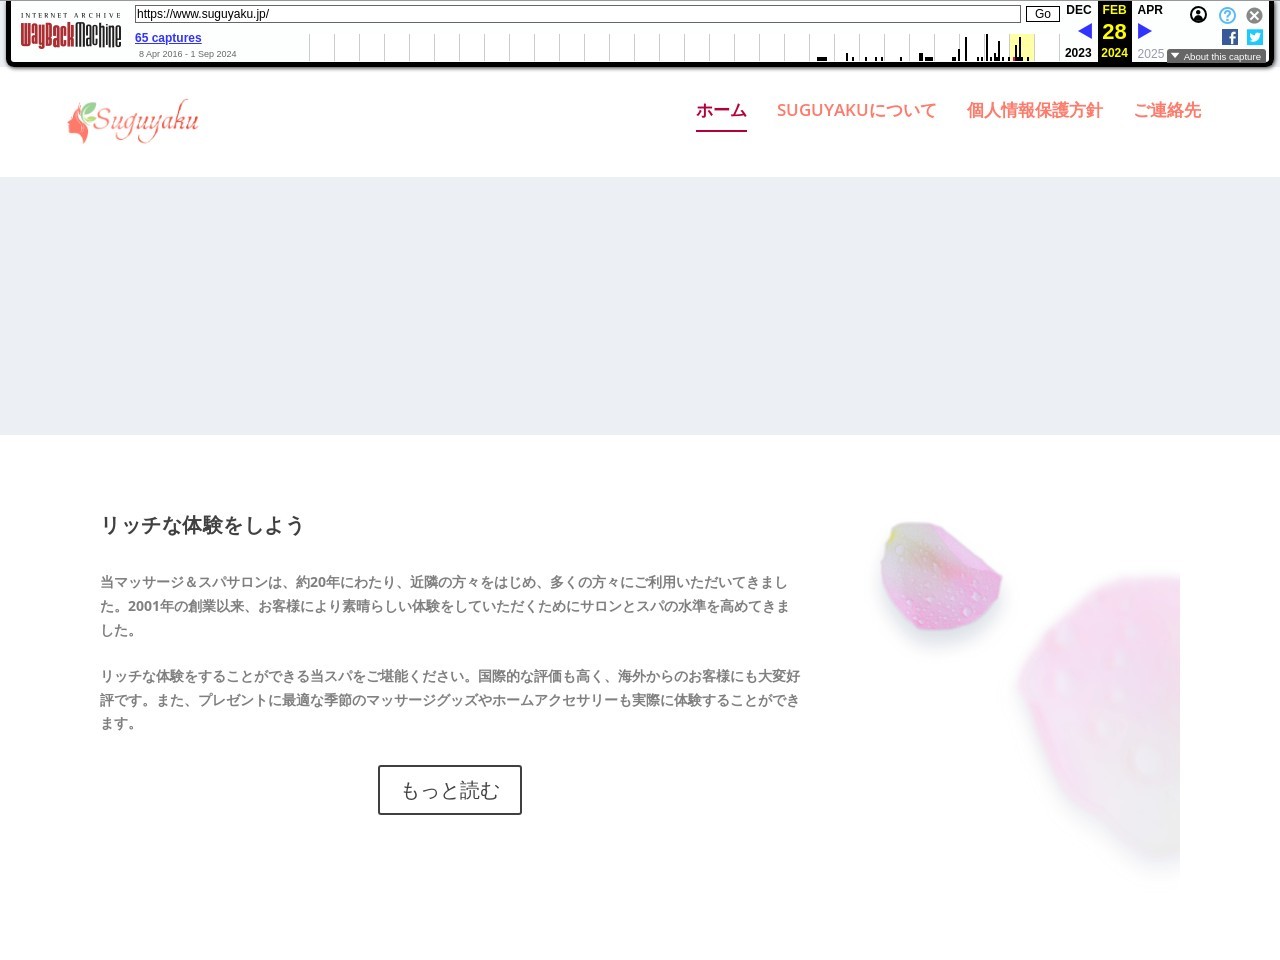The image size is (1280, 960).
Task: Go to previous capture arrow
Action: pyautogui.click(x=1085, y=31)
